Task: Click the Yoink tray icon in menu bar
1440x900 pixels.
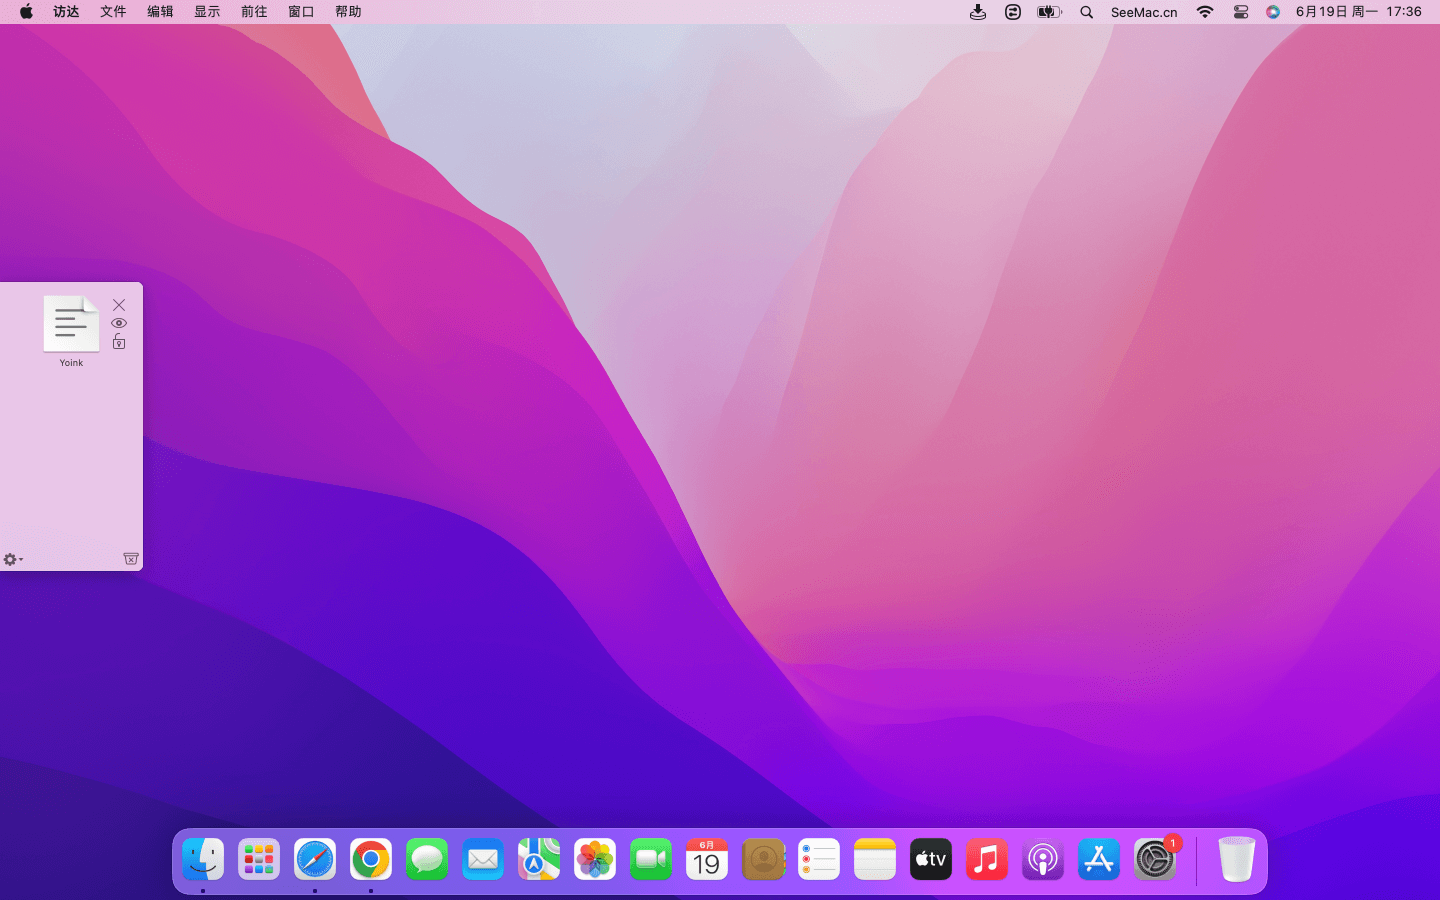Action: [978, 12]
